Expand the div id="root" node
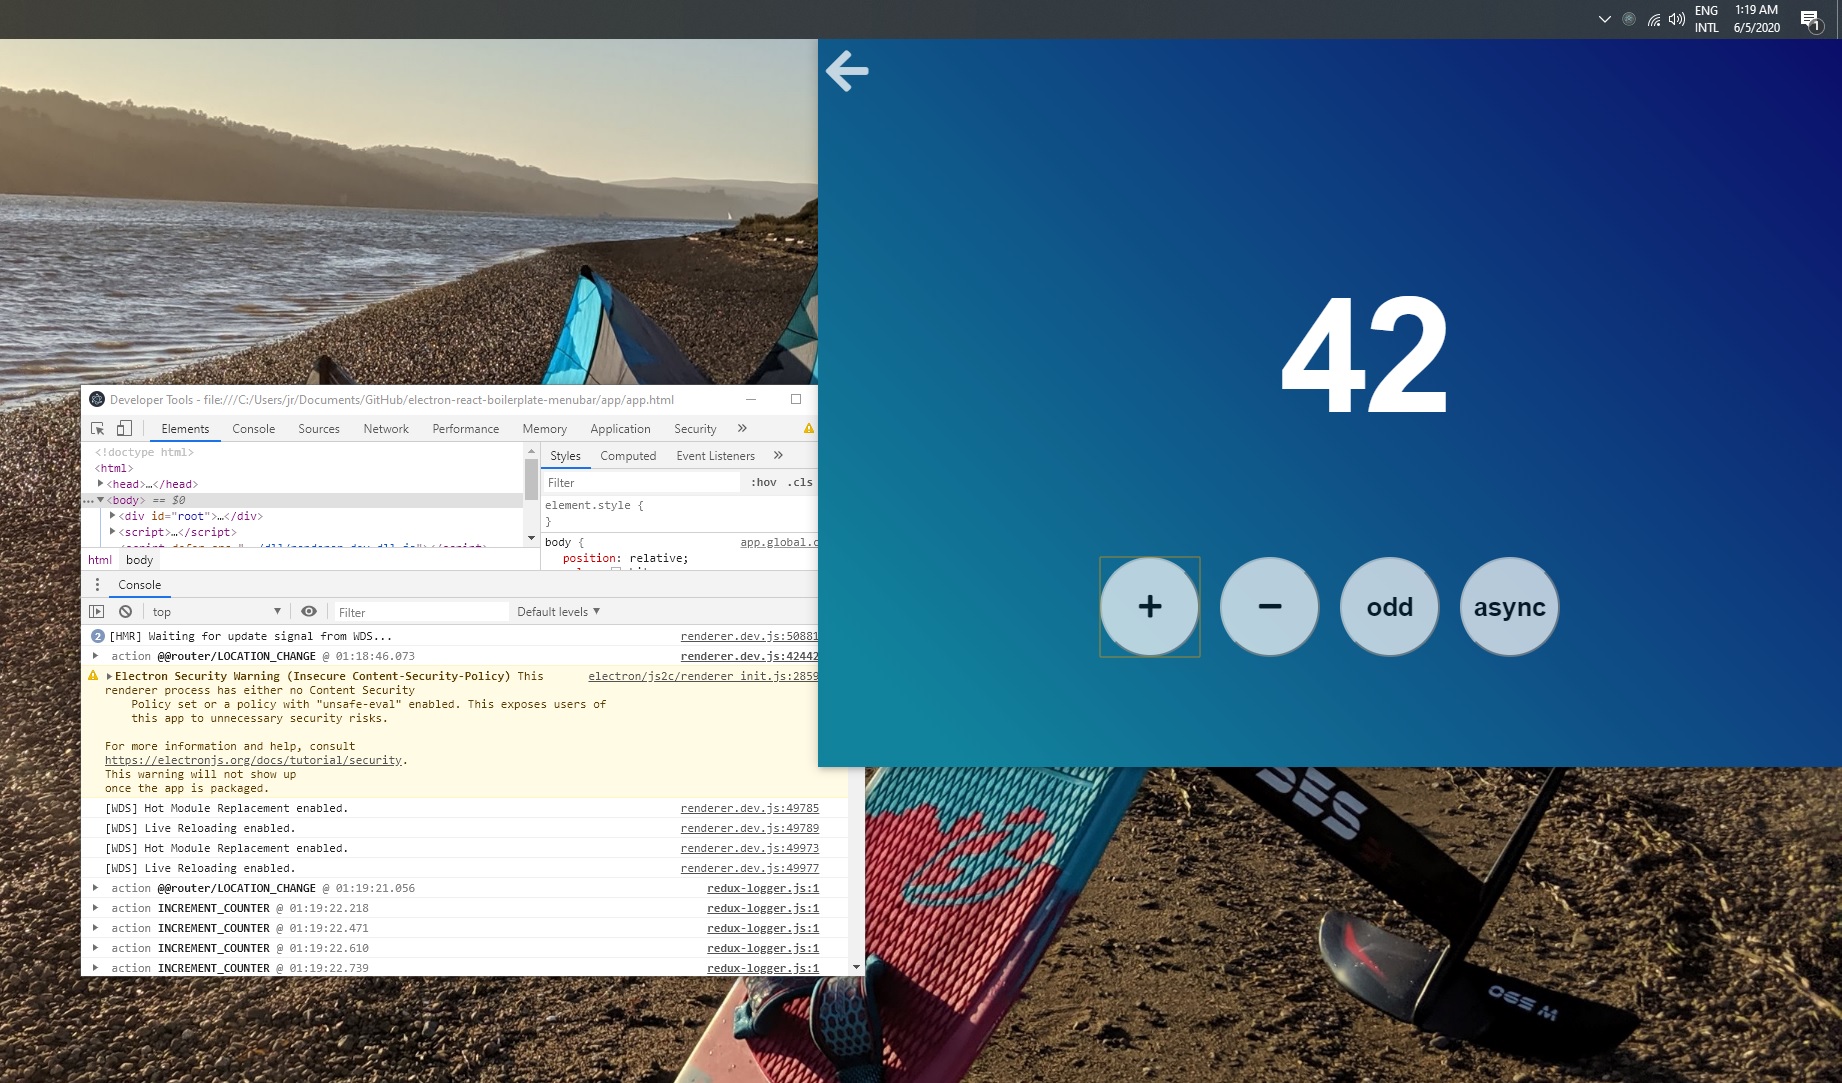The image size is (1842, 1083). [112, 516]
